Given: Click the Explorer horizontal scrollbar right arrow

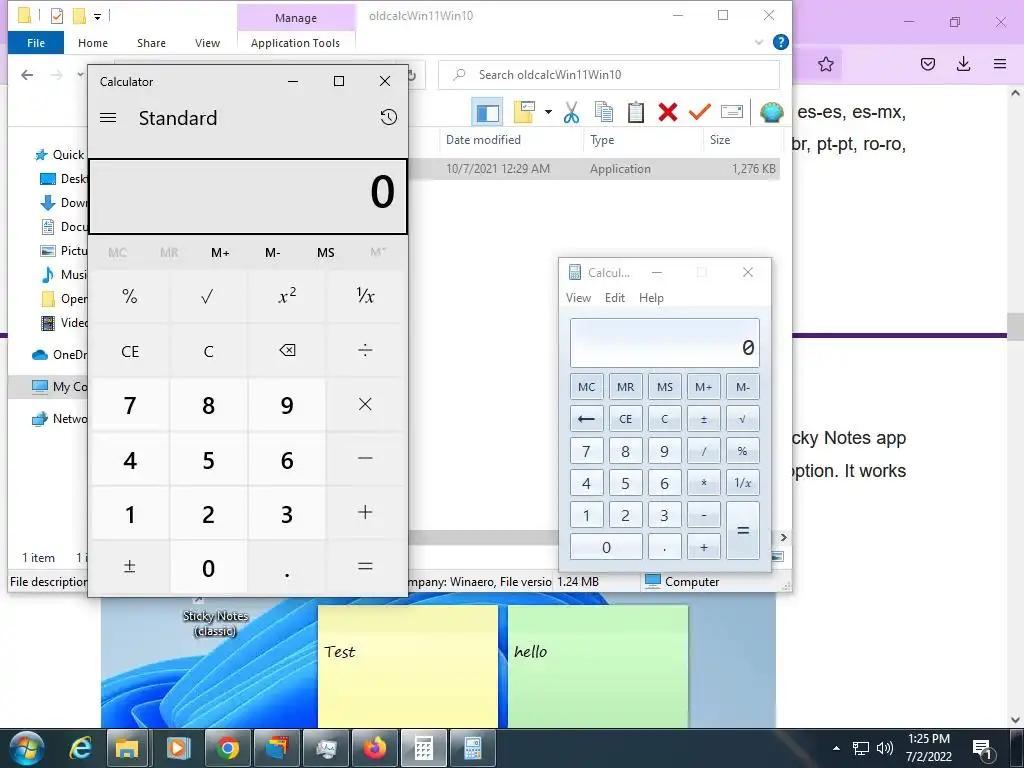Looking at the screenshot, I should coord(784,537).
